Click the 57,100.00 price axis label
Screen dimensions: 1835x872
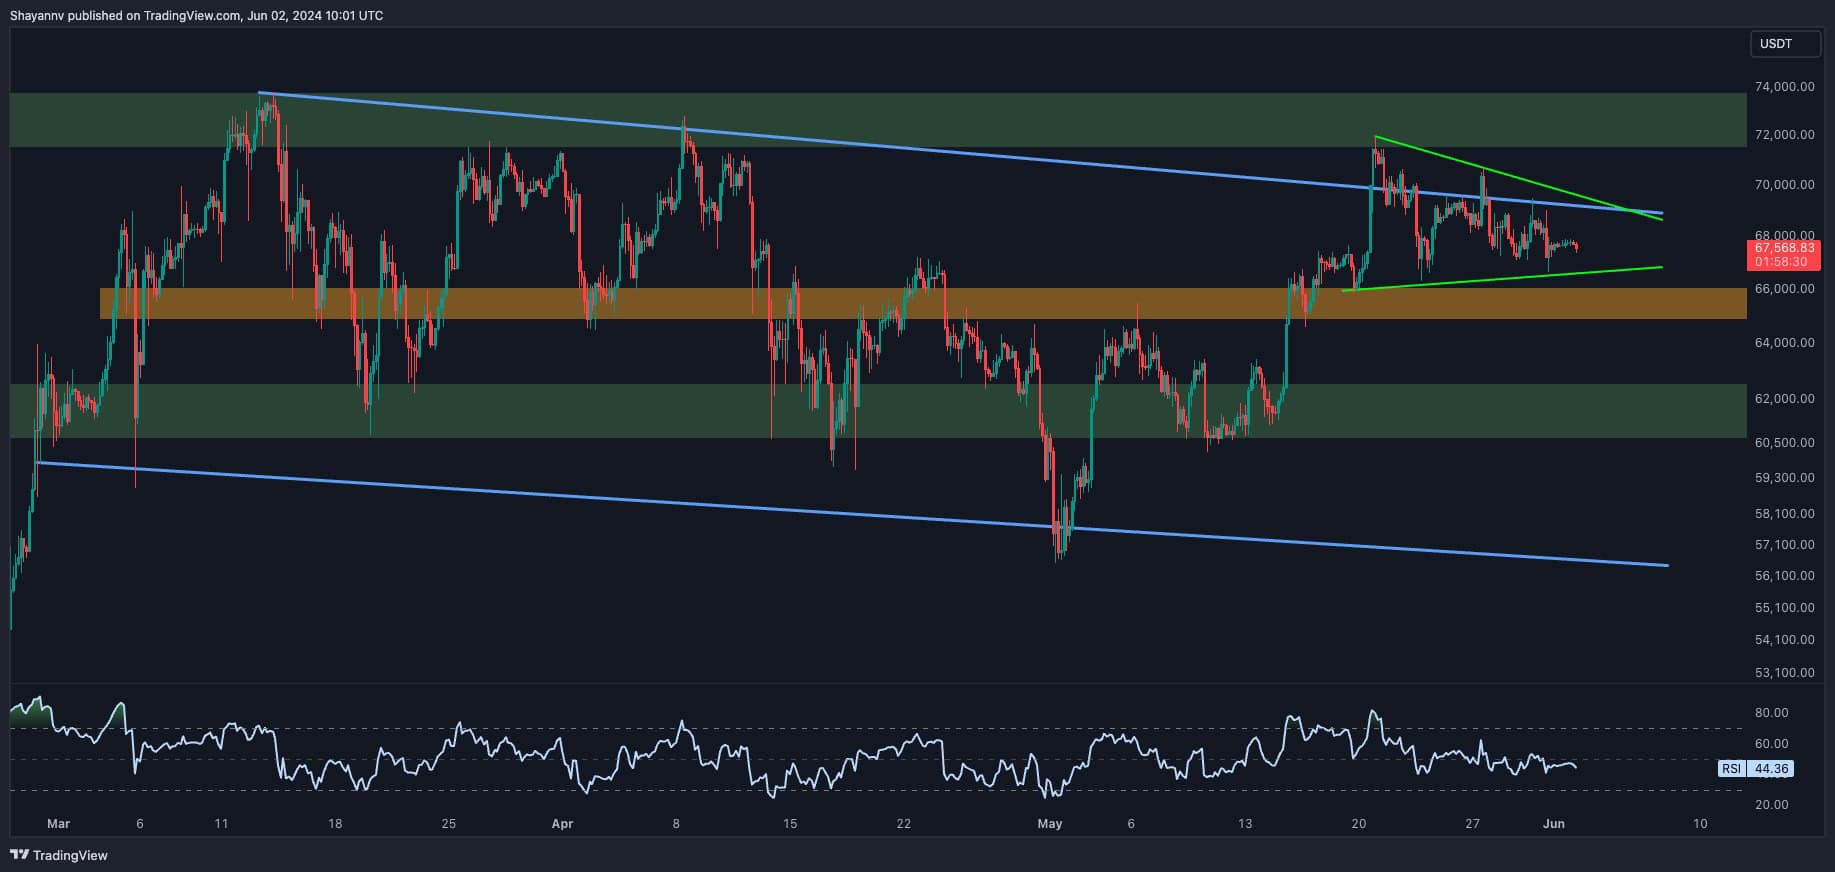click(x=1786, y=545)
